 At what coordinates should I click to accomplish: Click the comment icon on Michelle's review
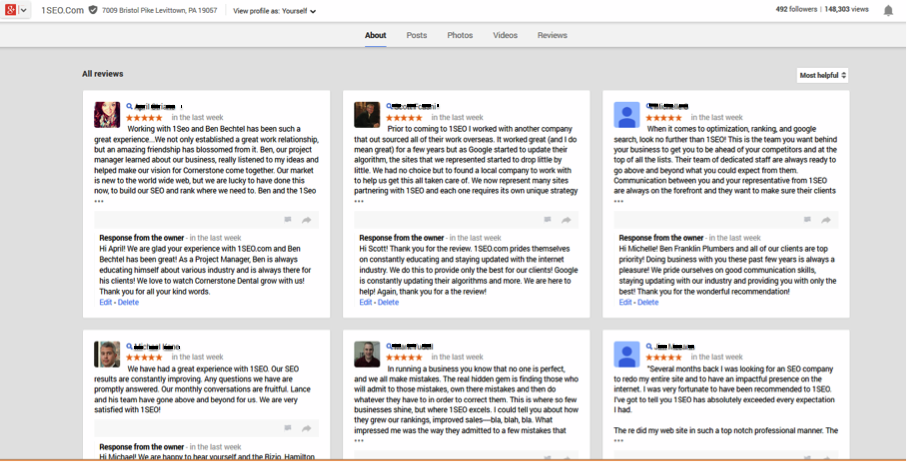tap(807, 220)
